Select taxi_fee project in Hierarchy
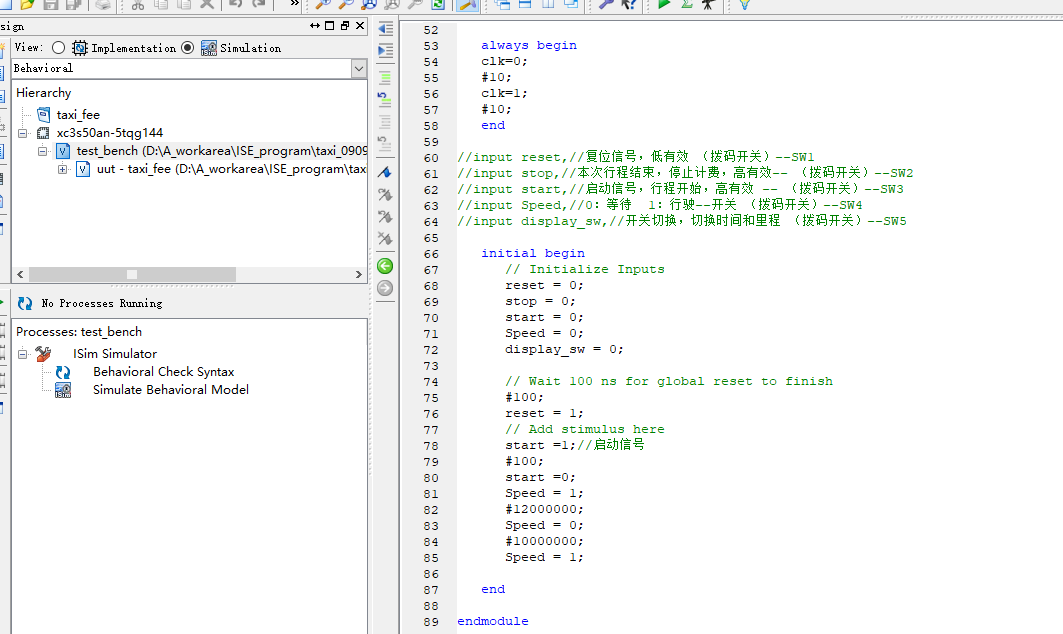Viewport: 1063px width, 634px height. click(x=77, y=115)
